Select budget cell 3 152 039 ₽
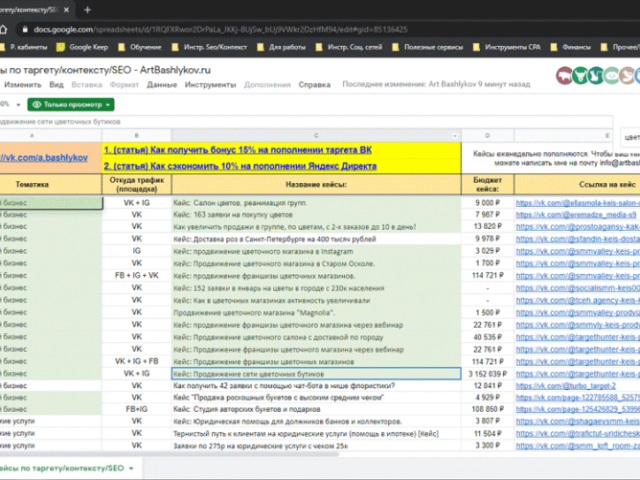This screenshot has width=640, height=480. click(487, 374)
